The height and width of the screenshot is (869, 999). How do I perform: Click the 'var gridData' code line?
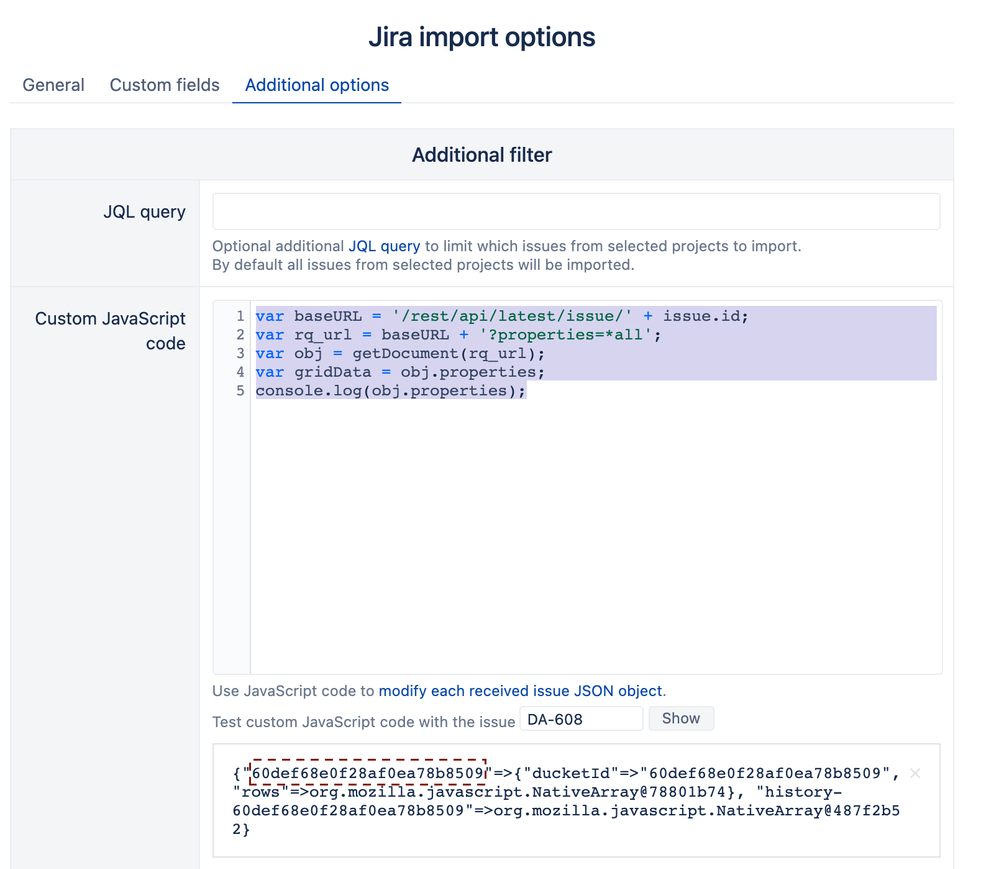tap(400, 371)
